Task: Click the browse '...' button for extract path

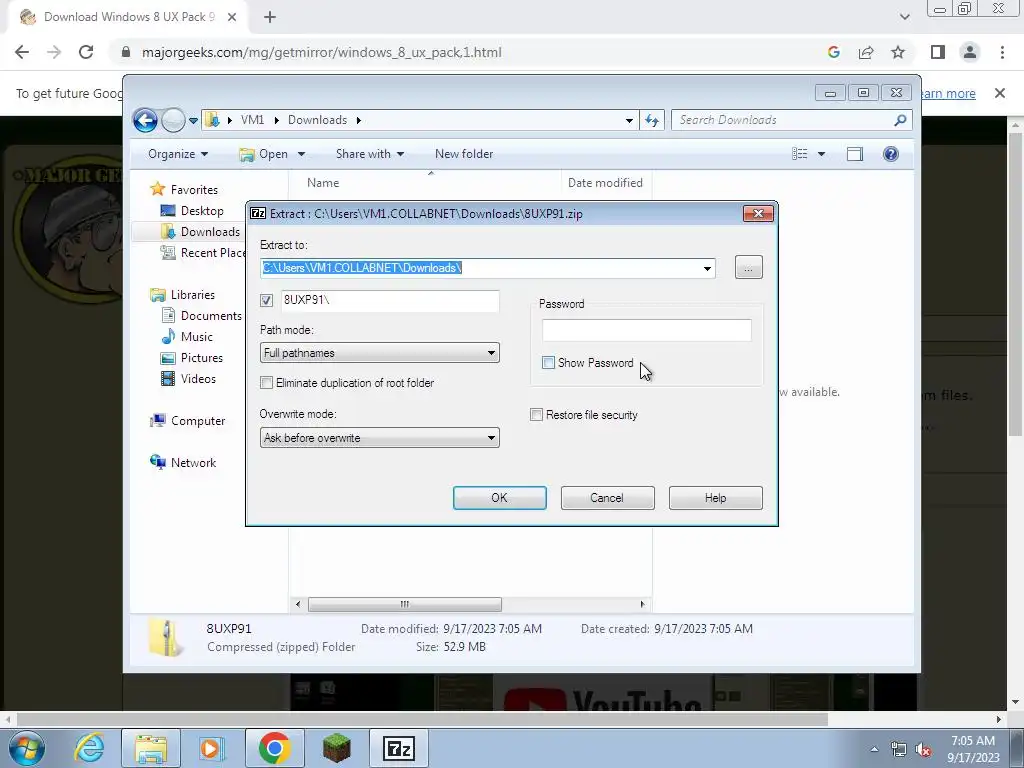Action: [748, 268]
